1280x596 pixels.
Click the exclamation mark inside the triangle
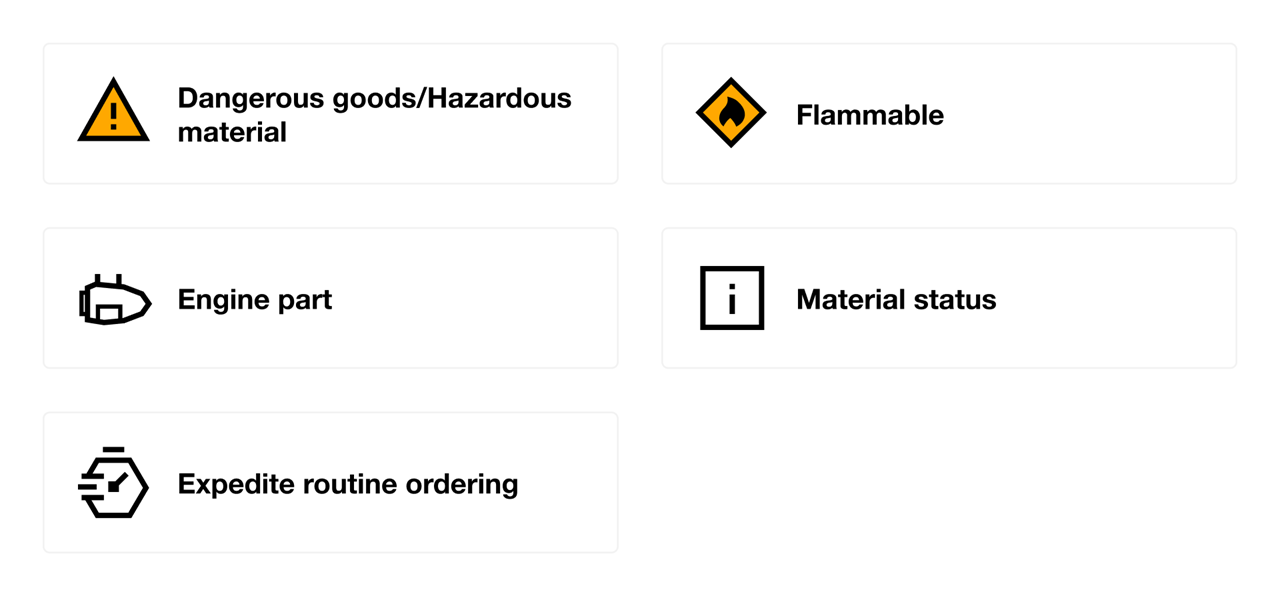point(114,117)
